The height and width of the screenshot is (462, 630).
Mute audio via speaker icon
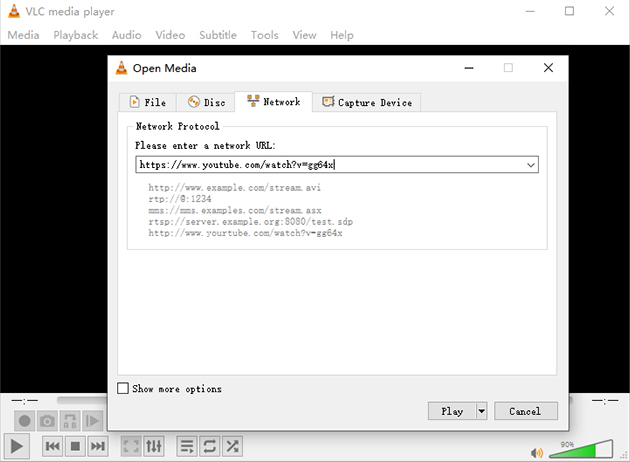[x=537, y=453]
